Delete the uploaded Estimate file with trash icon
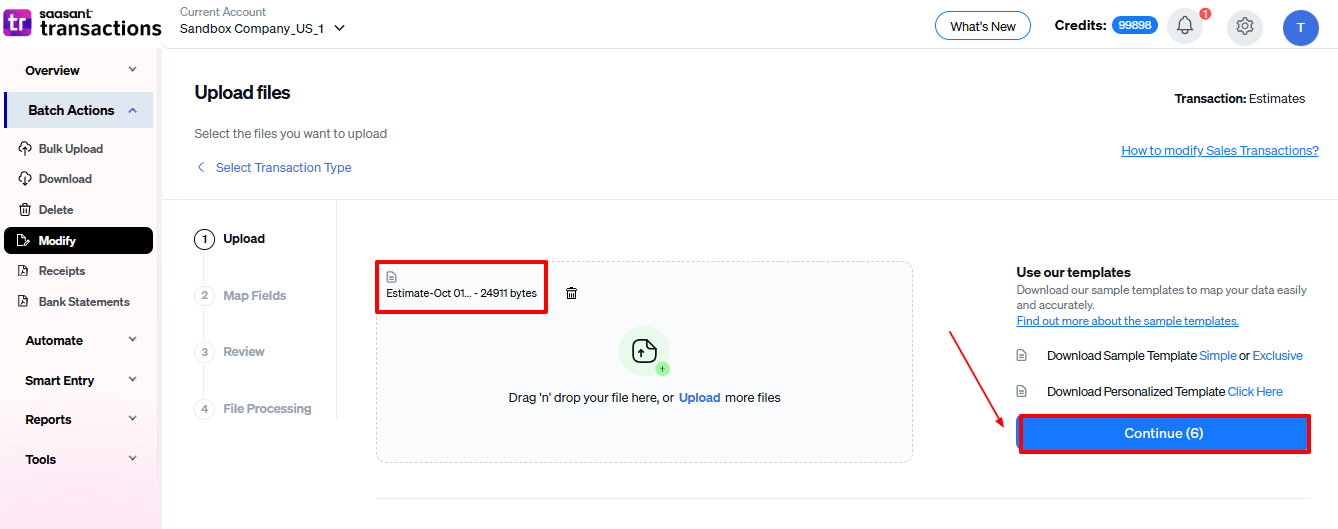 pos(571,293)
